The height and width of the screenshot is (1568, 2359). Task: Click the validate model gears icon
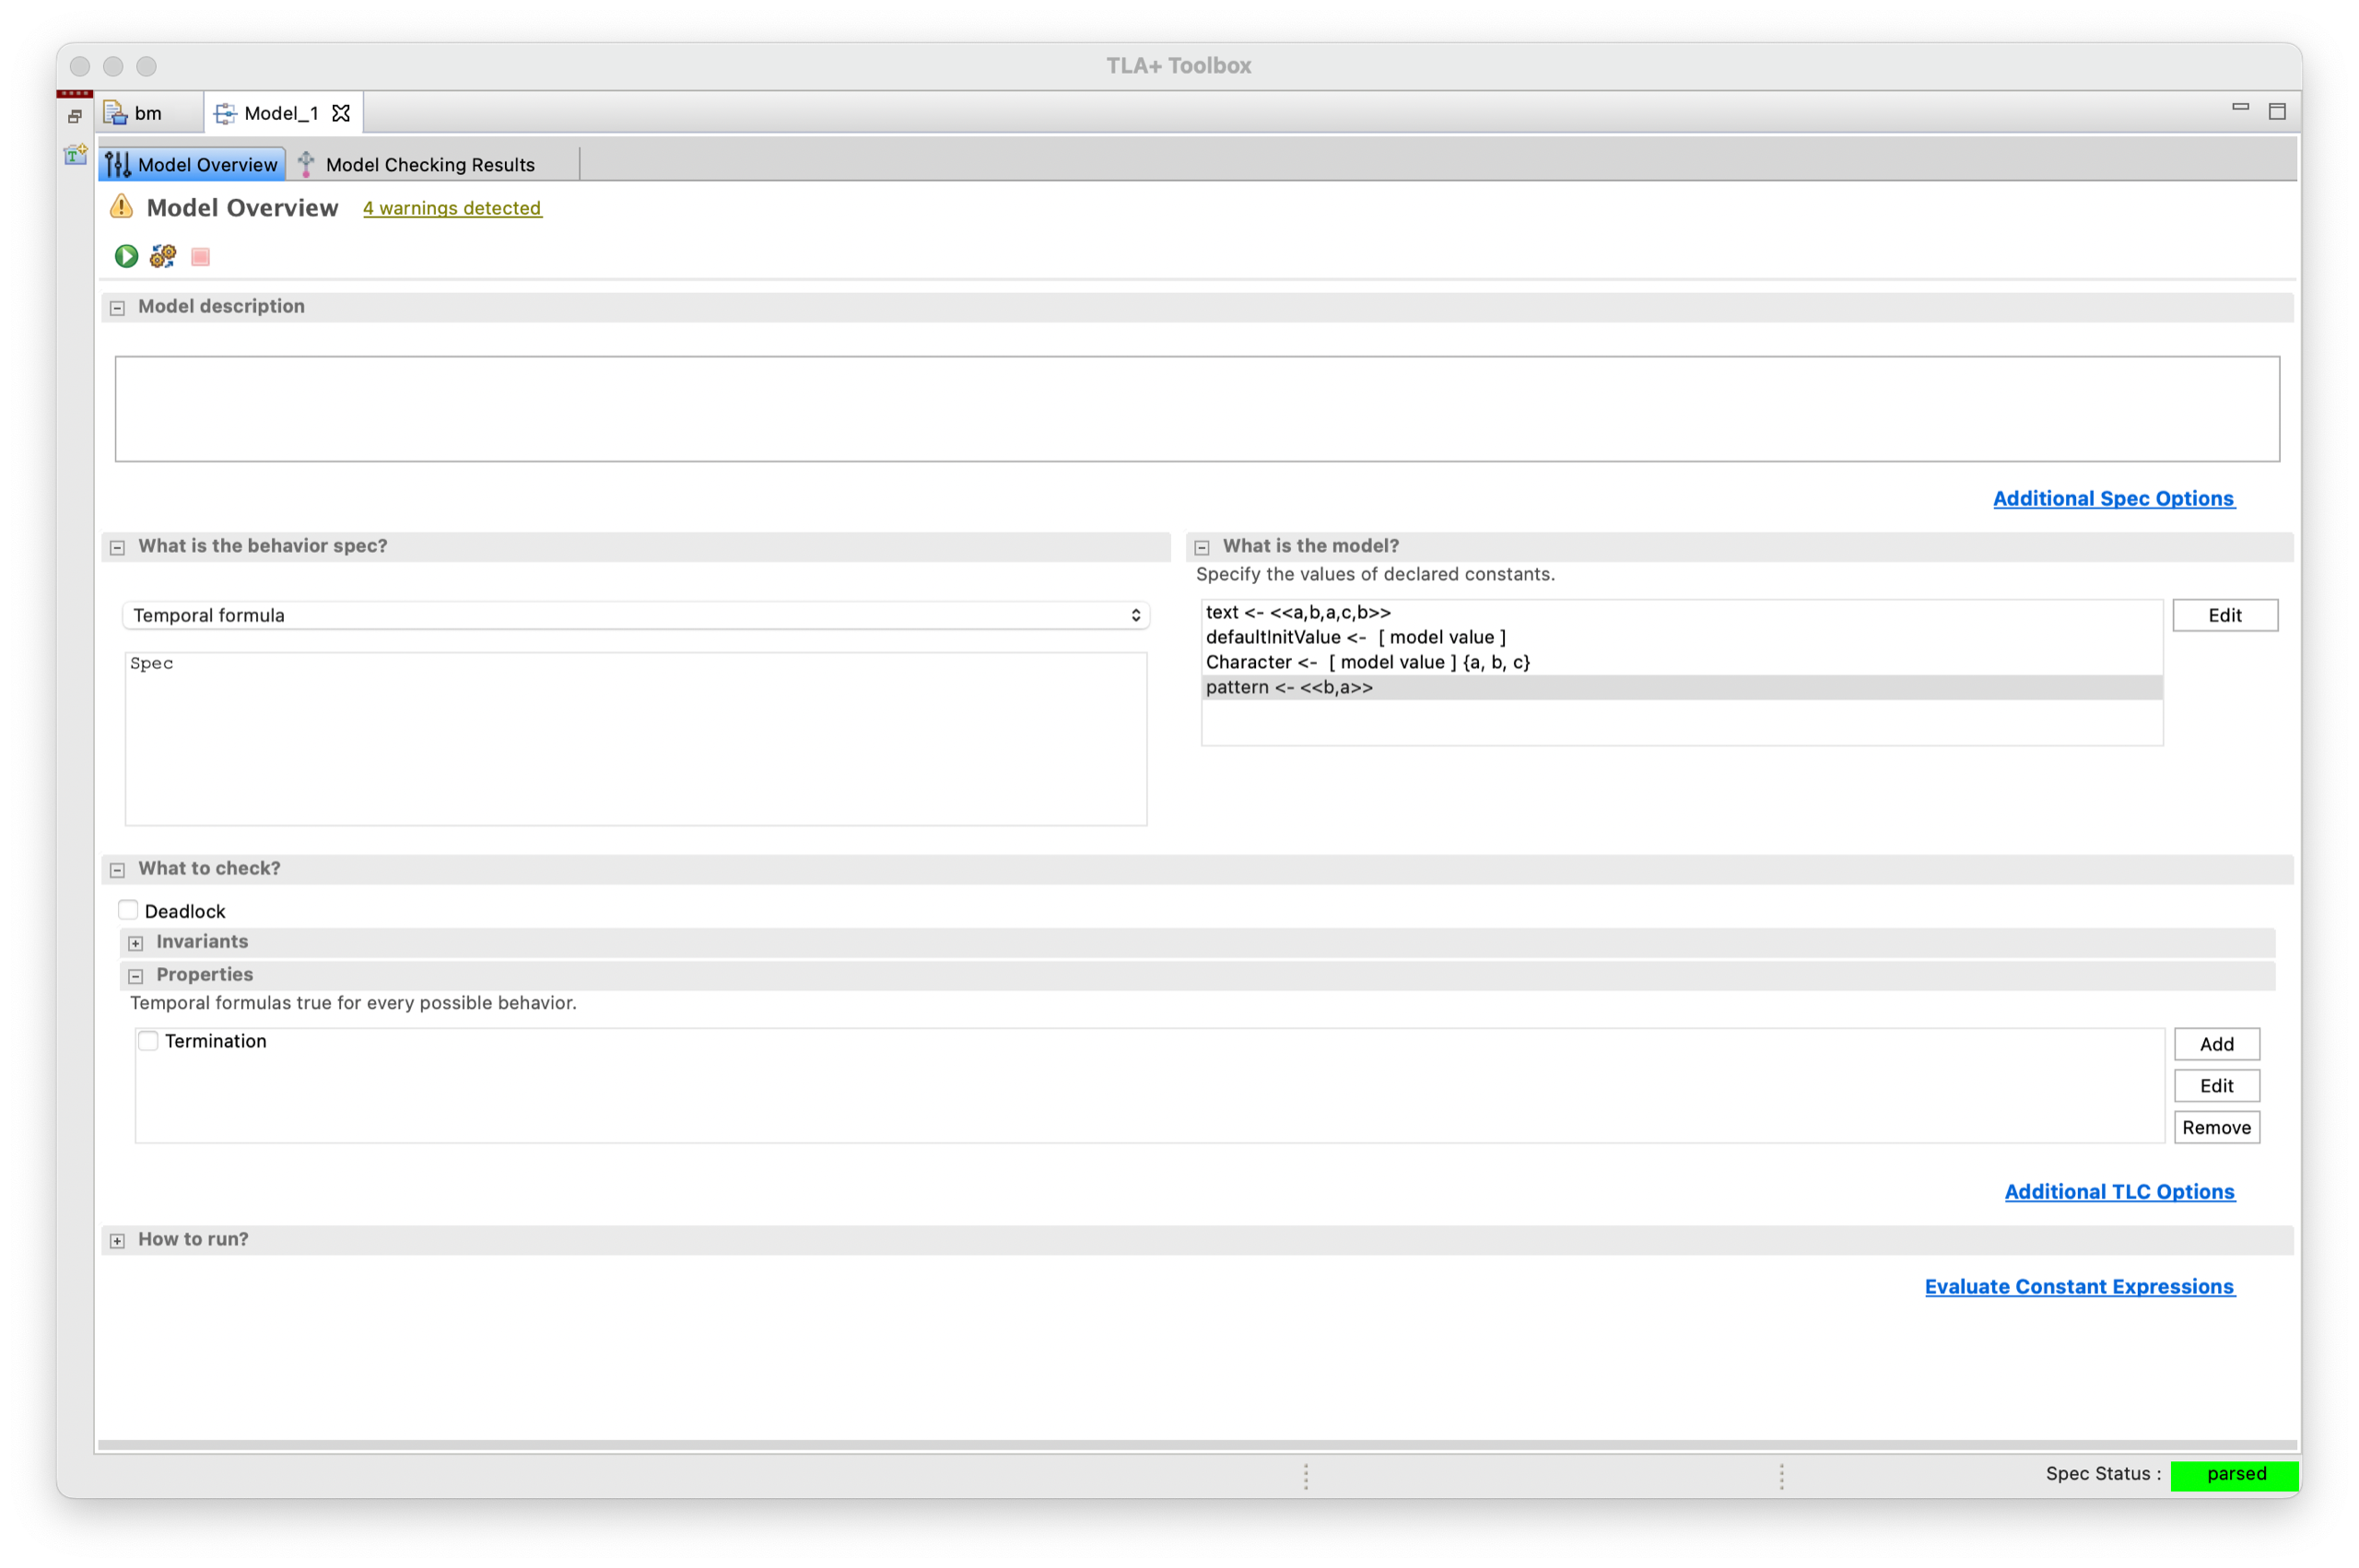point(163,257)
